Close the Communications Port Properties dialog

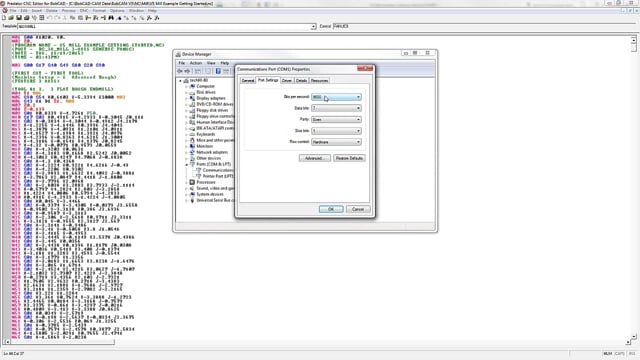(x=365, y=69)
